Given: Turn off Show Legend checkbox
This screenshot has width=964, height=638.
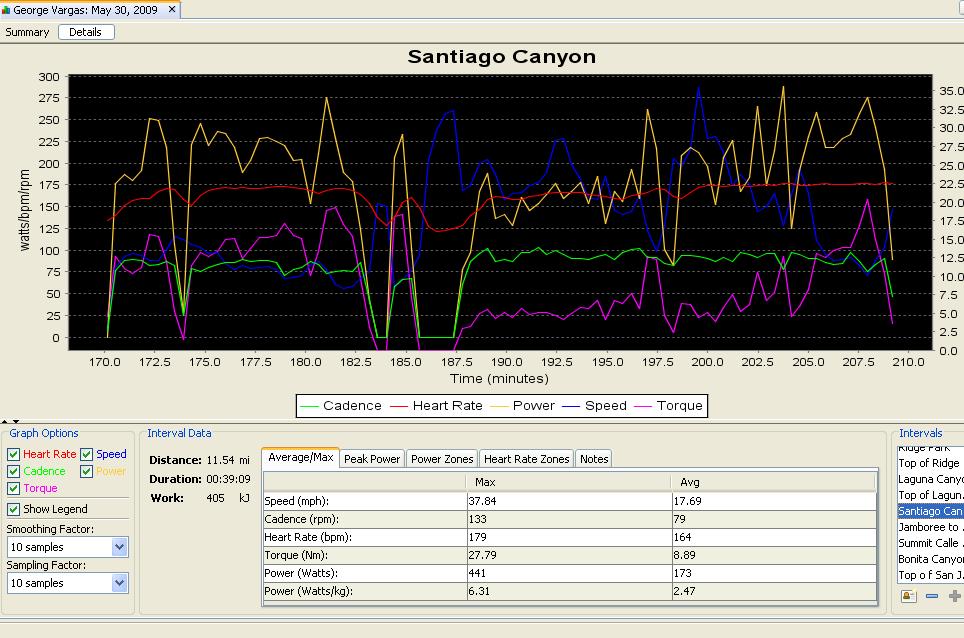Looking at the screenshot, I should (x=13, y=509).
